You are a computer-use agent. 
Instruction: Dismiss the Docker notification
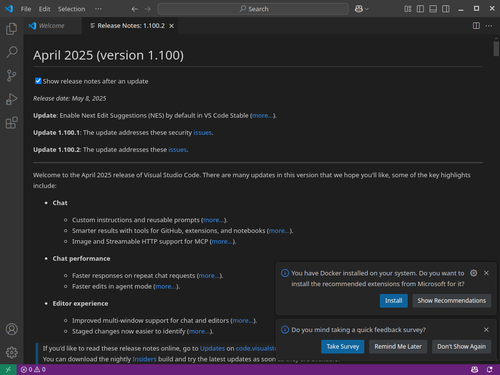tap(486, 273)
